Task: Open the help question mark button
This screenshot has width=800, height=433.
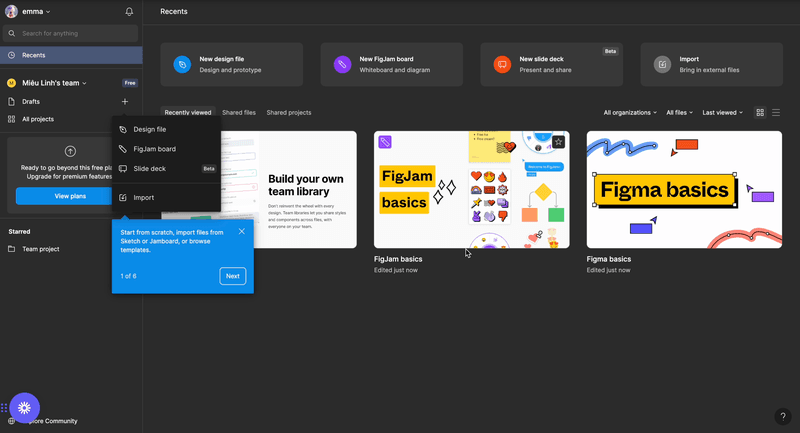Action: pyautogui.click(x=783, y=416)
